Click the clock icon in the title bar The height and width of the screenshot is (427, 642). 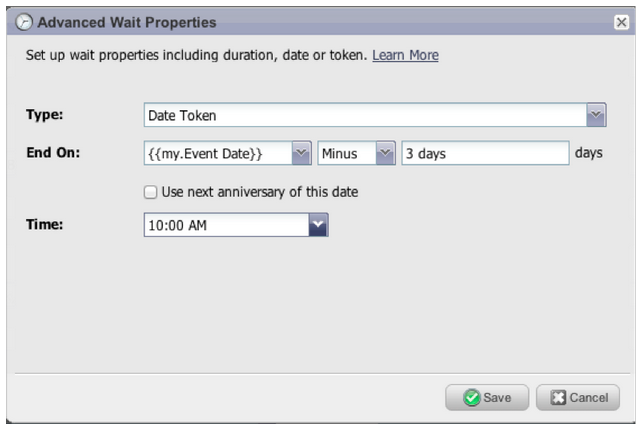coord(24,22)
